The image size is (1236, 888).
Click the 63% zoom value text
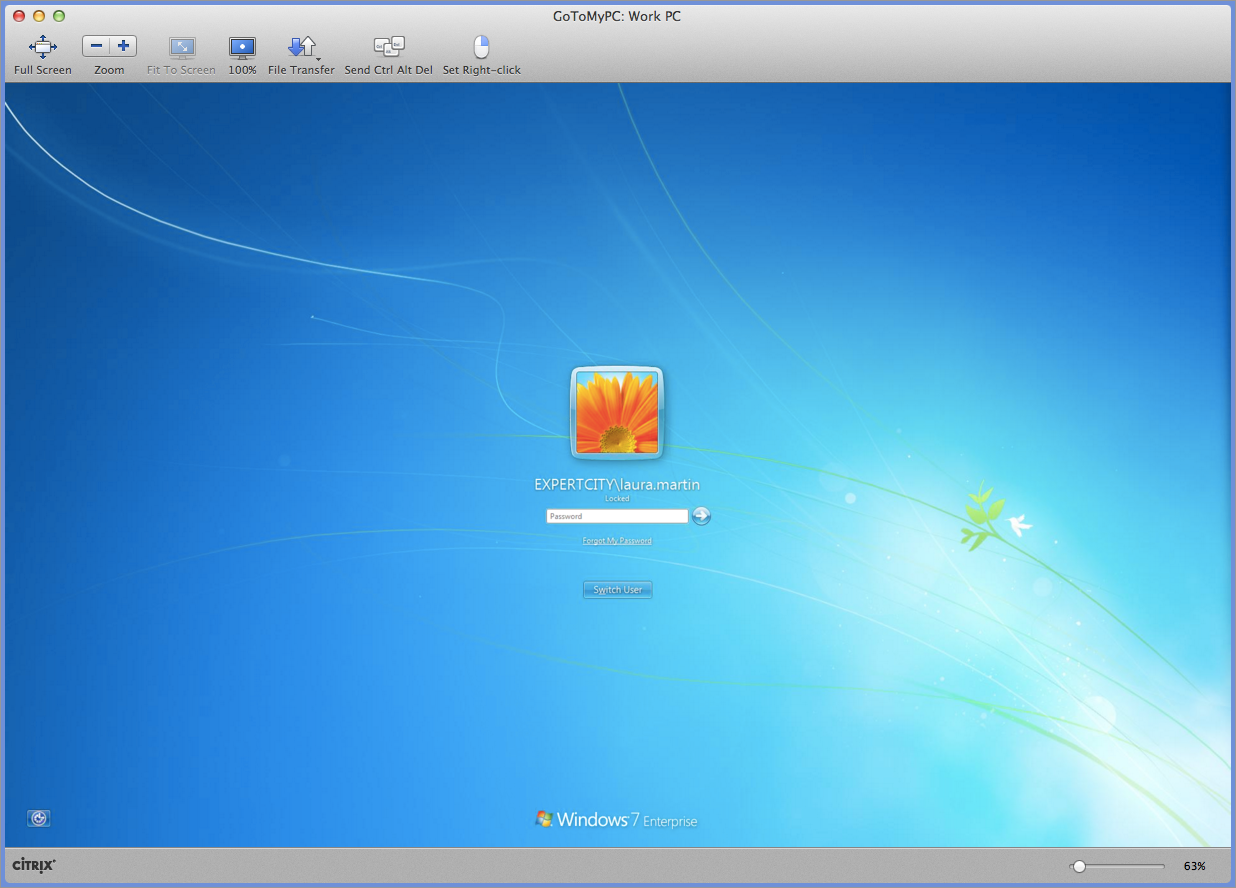pos(1194,866)
